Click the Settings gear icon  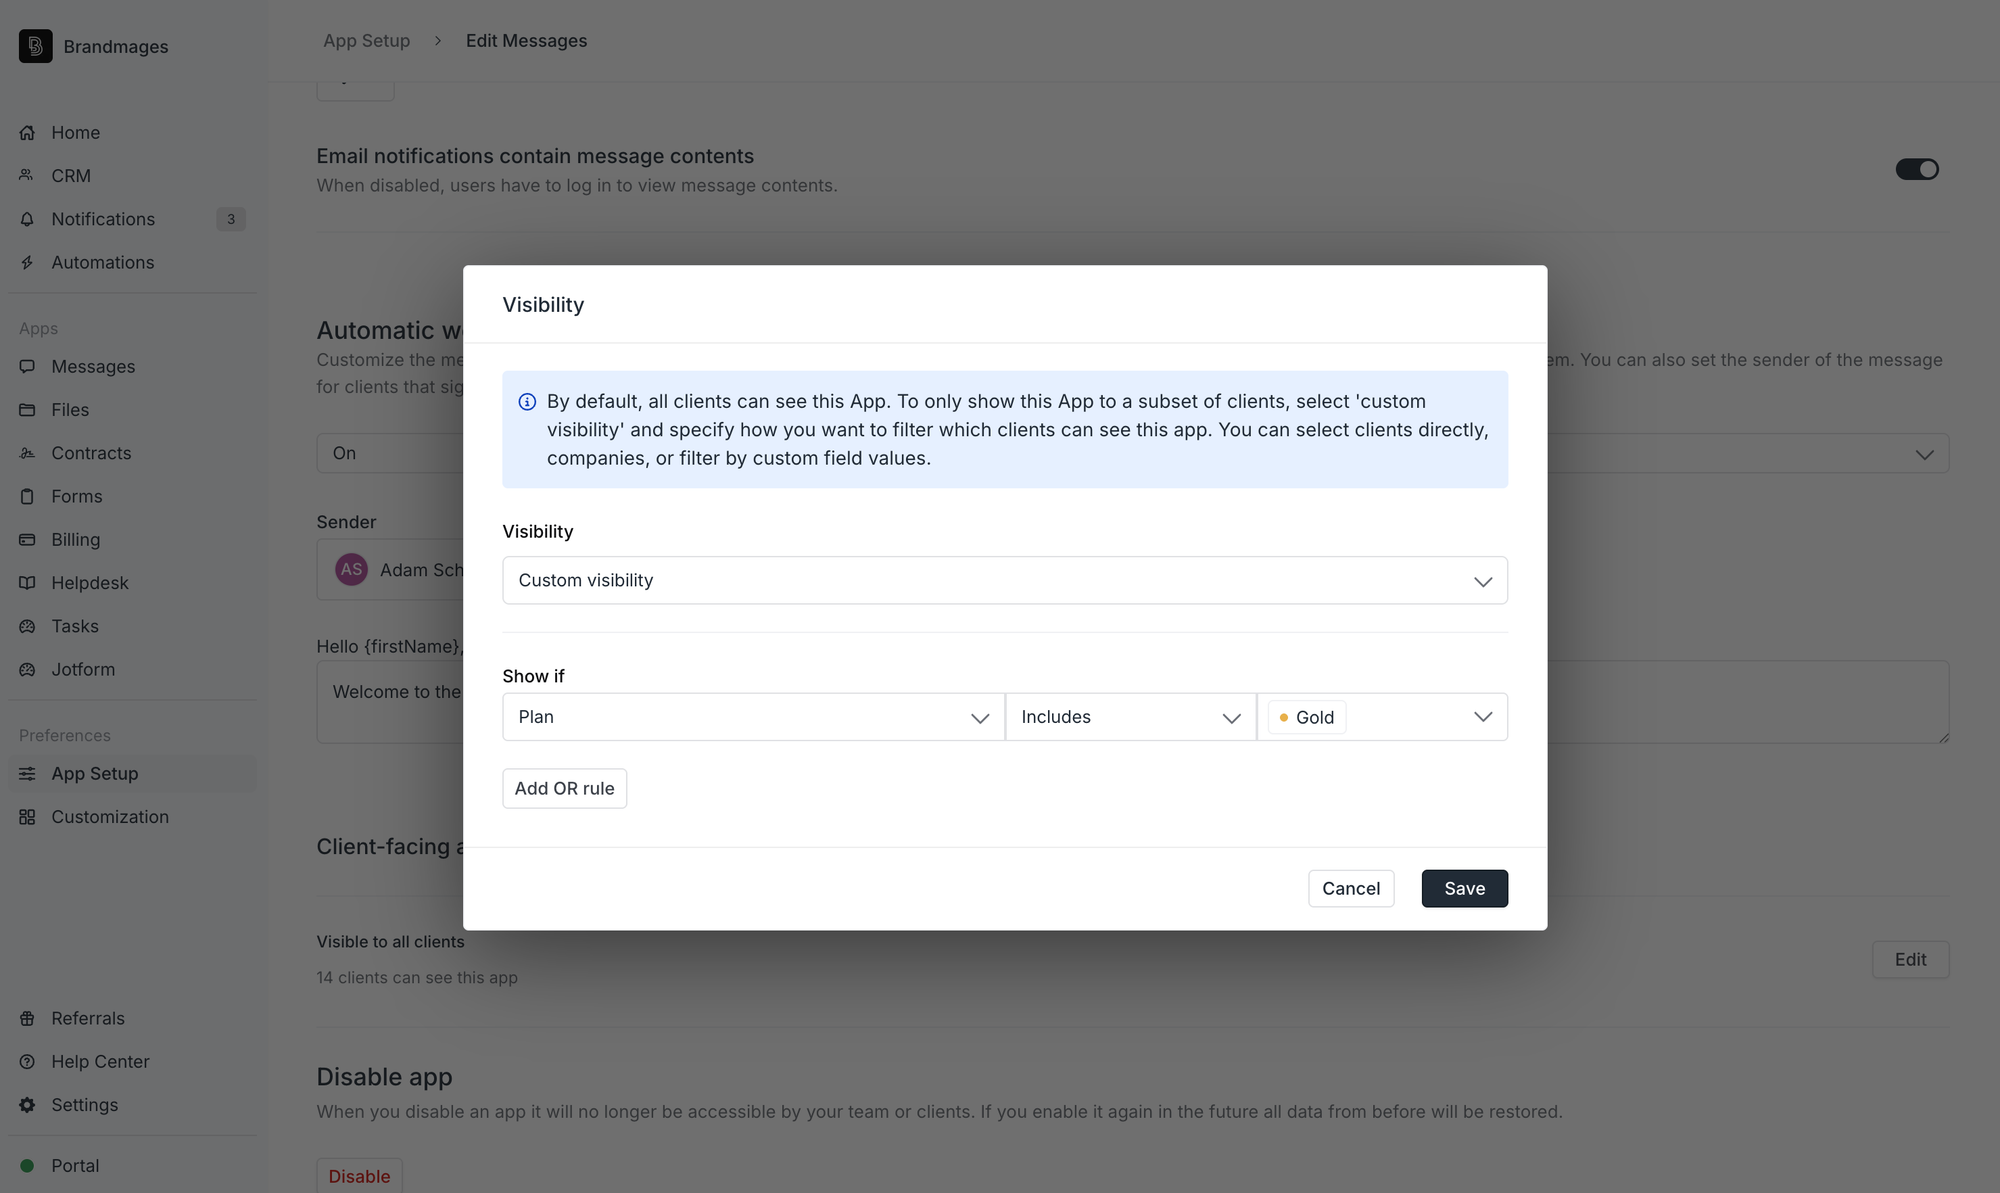click(27, 1105)
